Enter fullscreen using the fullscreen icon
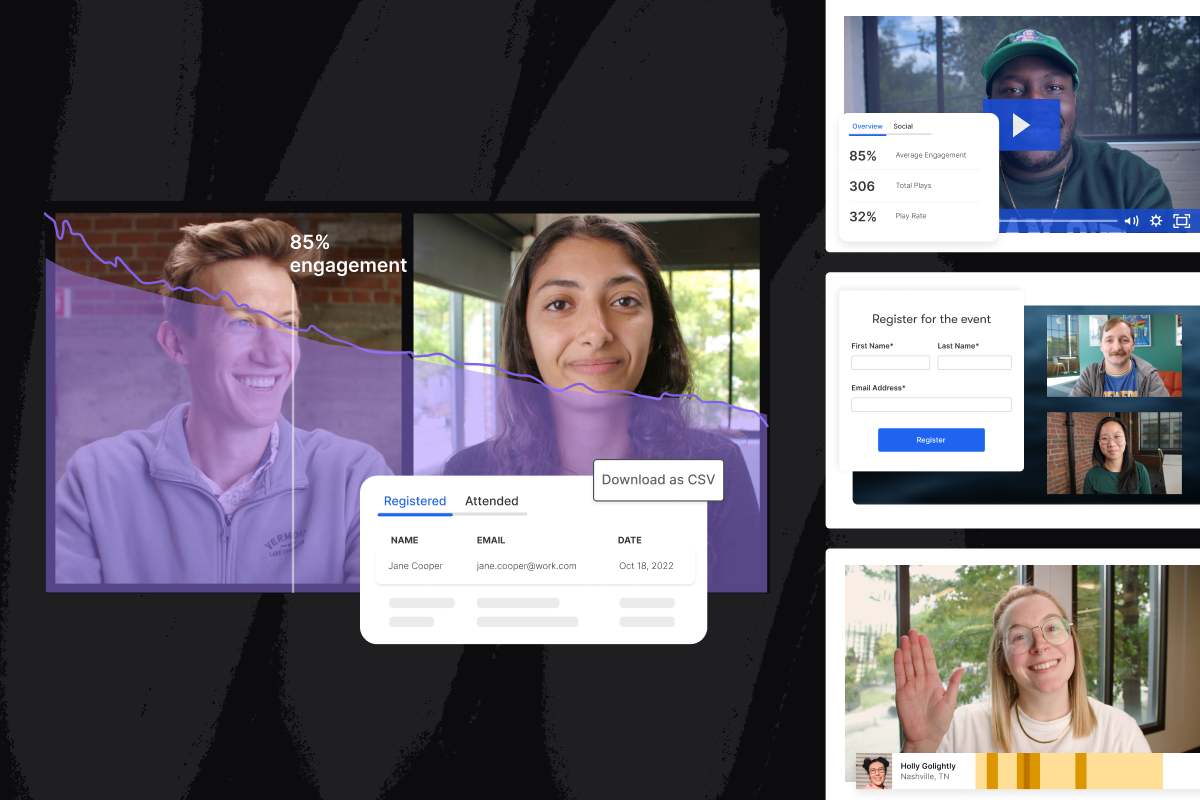 pyautogui.click(x=1181, y=221)
